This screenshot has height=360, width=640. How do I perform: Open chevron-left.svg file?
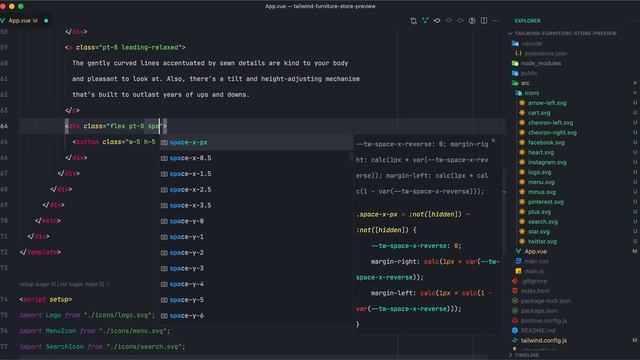[550, 122]
